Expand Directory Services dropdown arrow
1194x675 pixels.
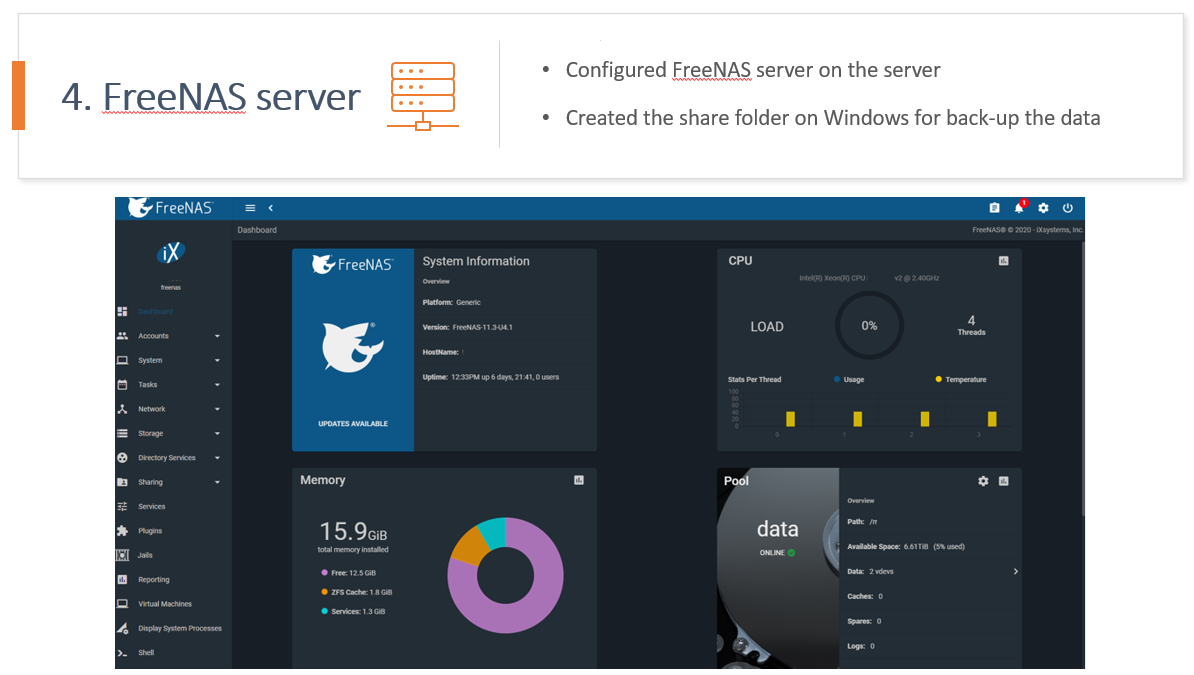point(217,458)
